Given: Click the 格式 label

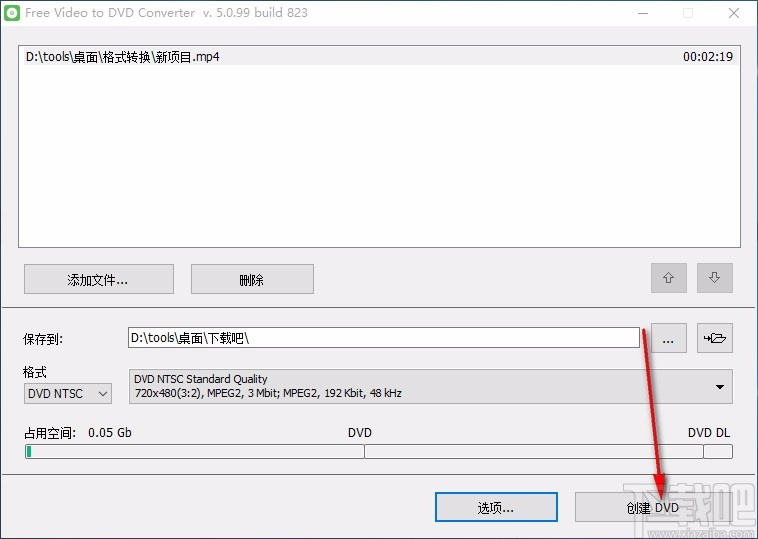Looking at the screenshot, I should click(35, 372).
